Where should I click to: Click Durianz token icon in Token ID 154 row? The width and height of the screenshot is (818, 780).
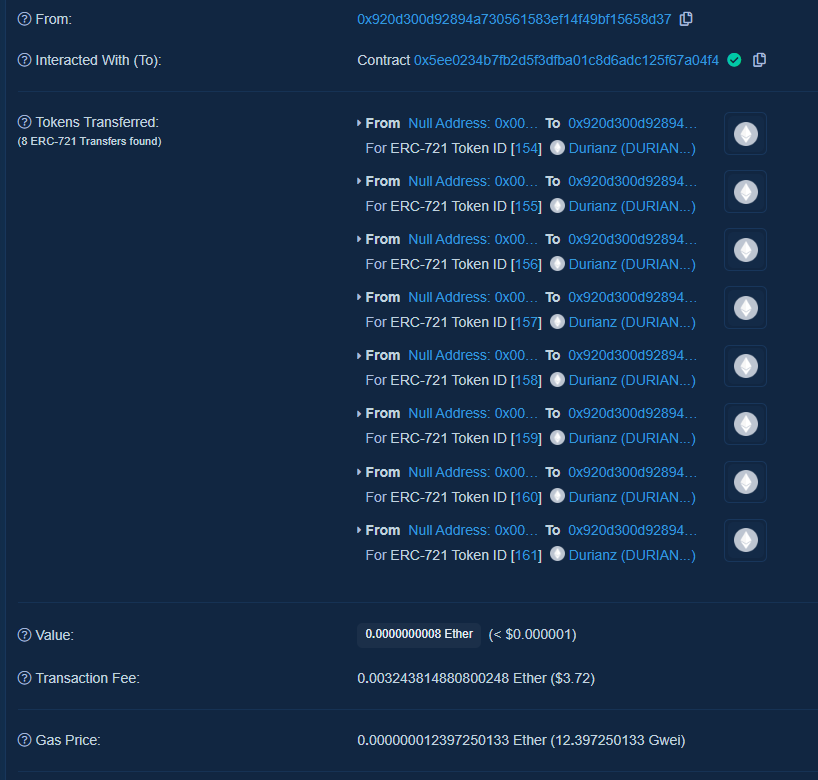point(557,148)
